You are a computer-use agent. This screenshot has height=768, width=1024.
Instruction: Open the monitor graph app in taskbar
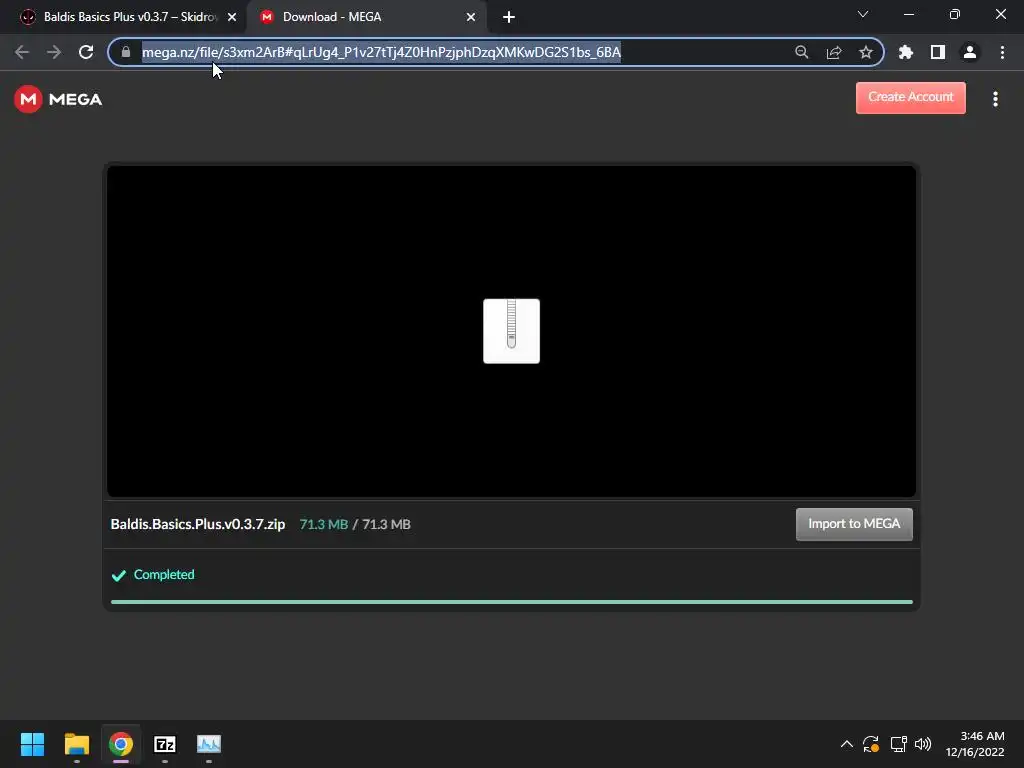209,744
